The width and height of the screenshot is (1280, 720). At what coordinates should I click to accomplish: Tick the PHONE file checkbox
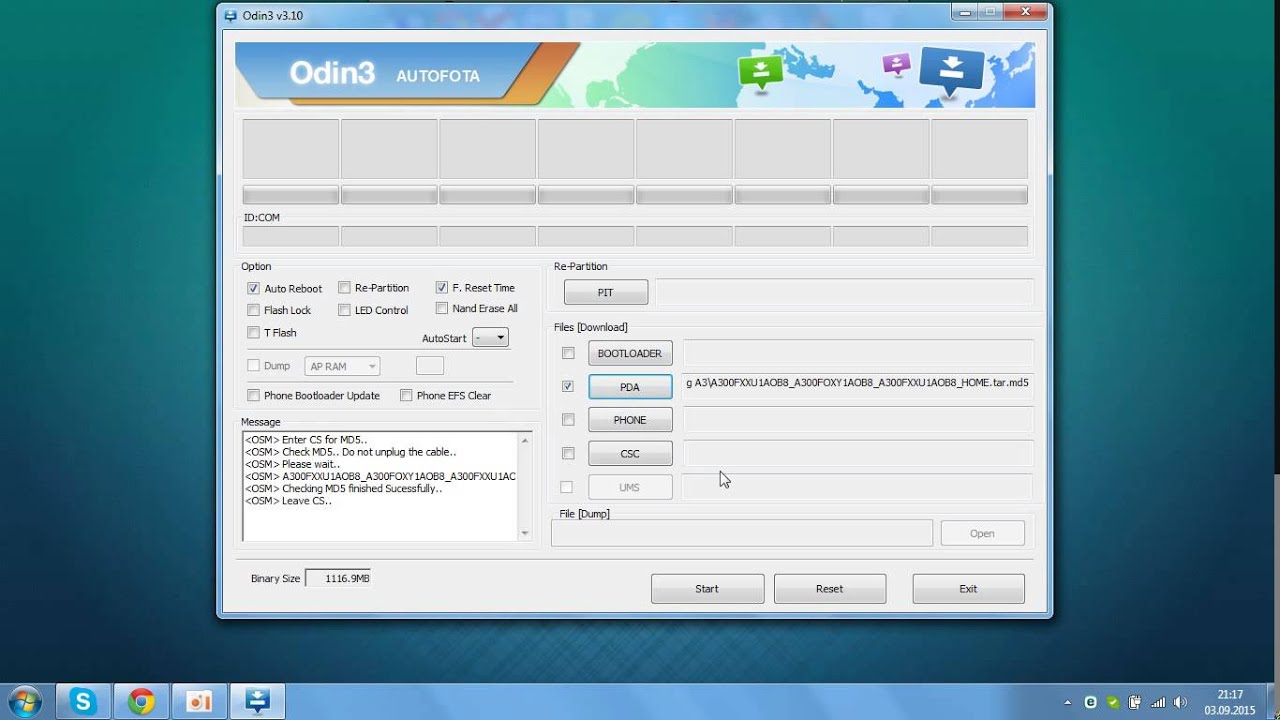568,420
